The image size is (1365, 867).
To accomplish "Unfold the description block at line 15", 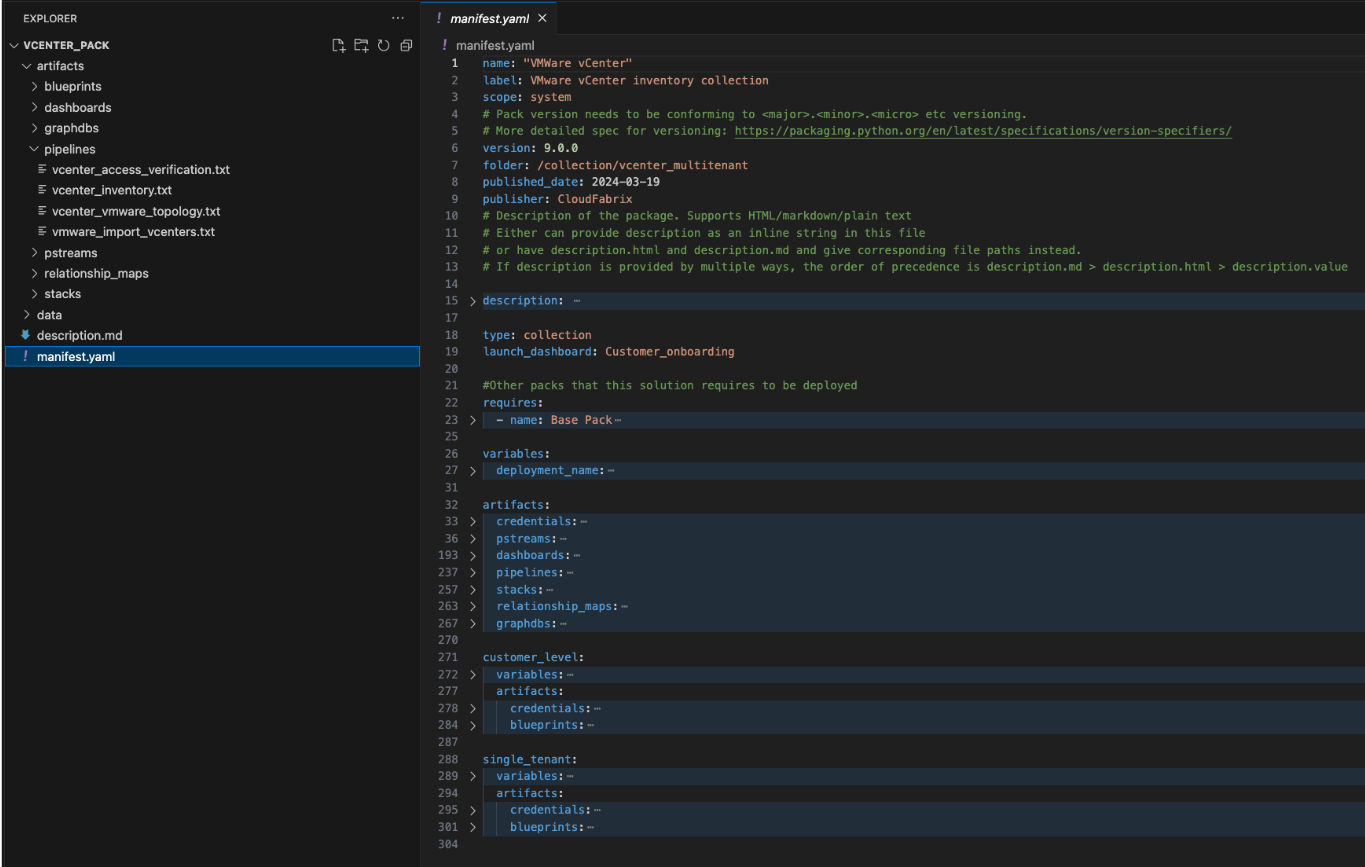I will [x=473, y=301].
